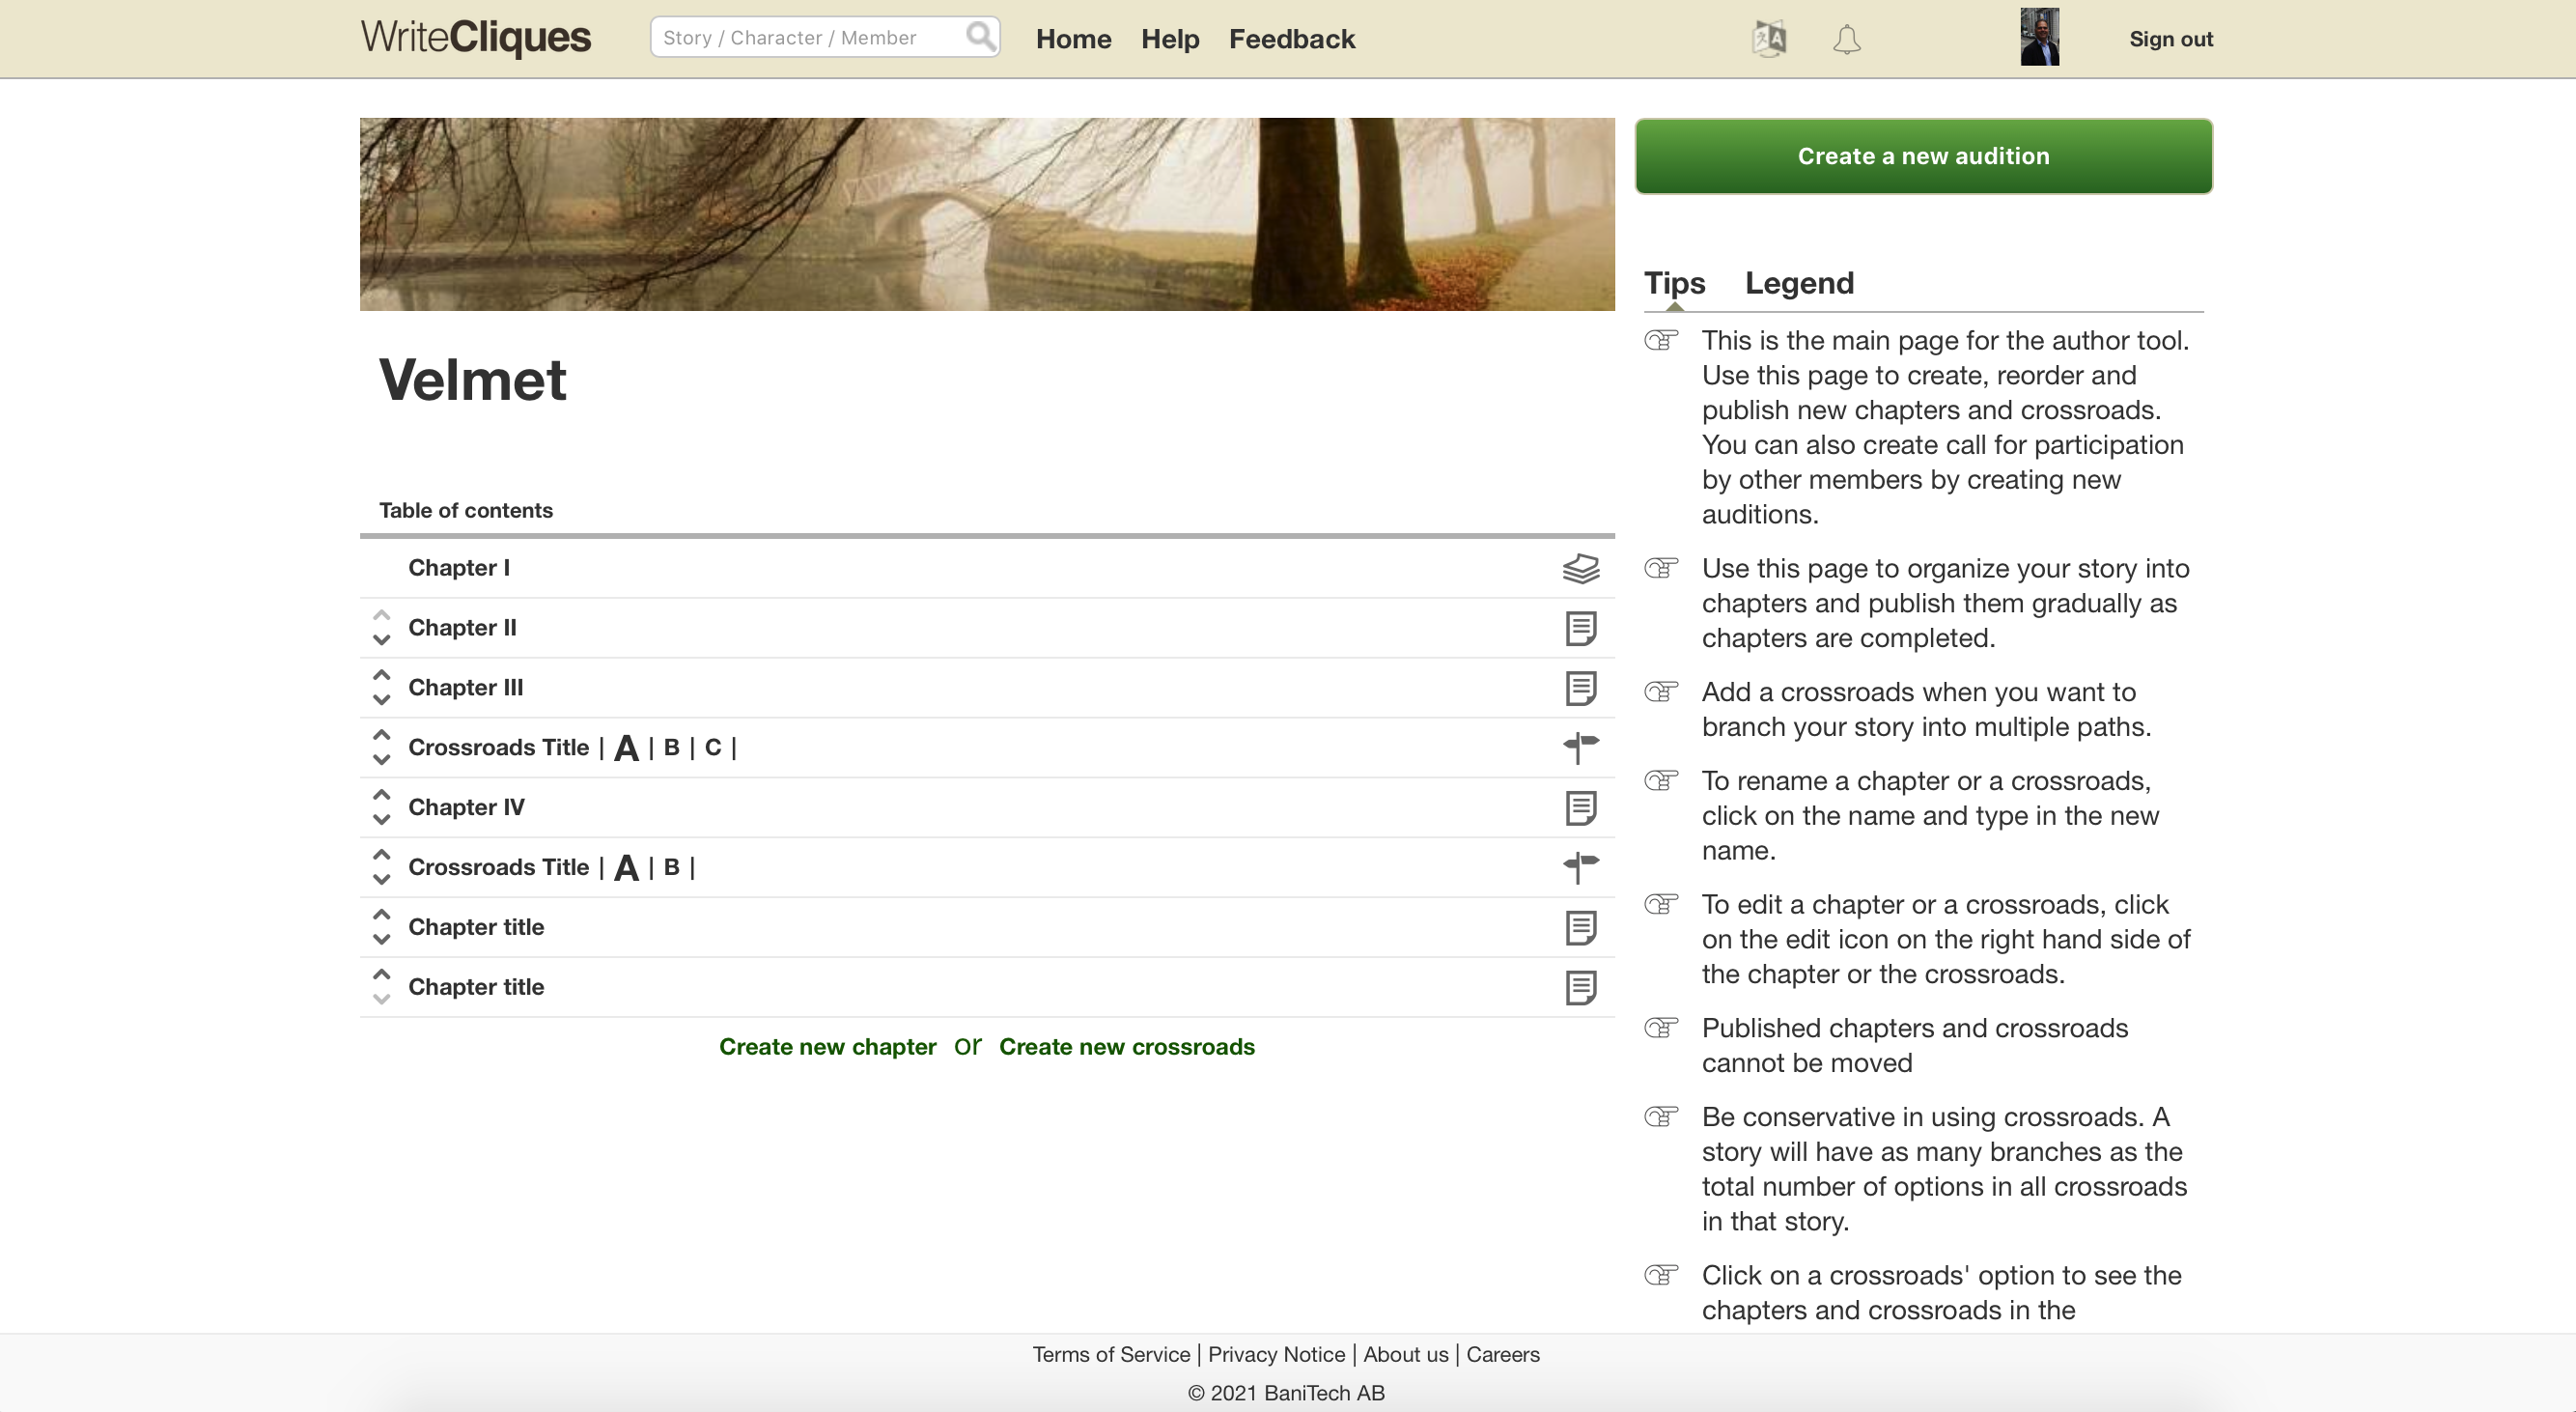Open the published Chapter I stack icon
The width and height of the screenshot is (2576, 1412).
(1580, 568)
